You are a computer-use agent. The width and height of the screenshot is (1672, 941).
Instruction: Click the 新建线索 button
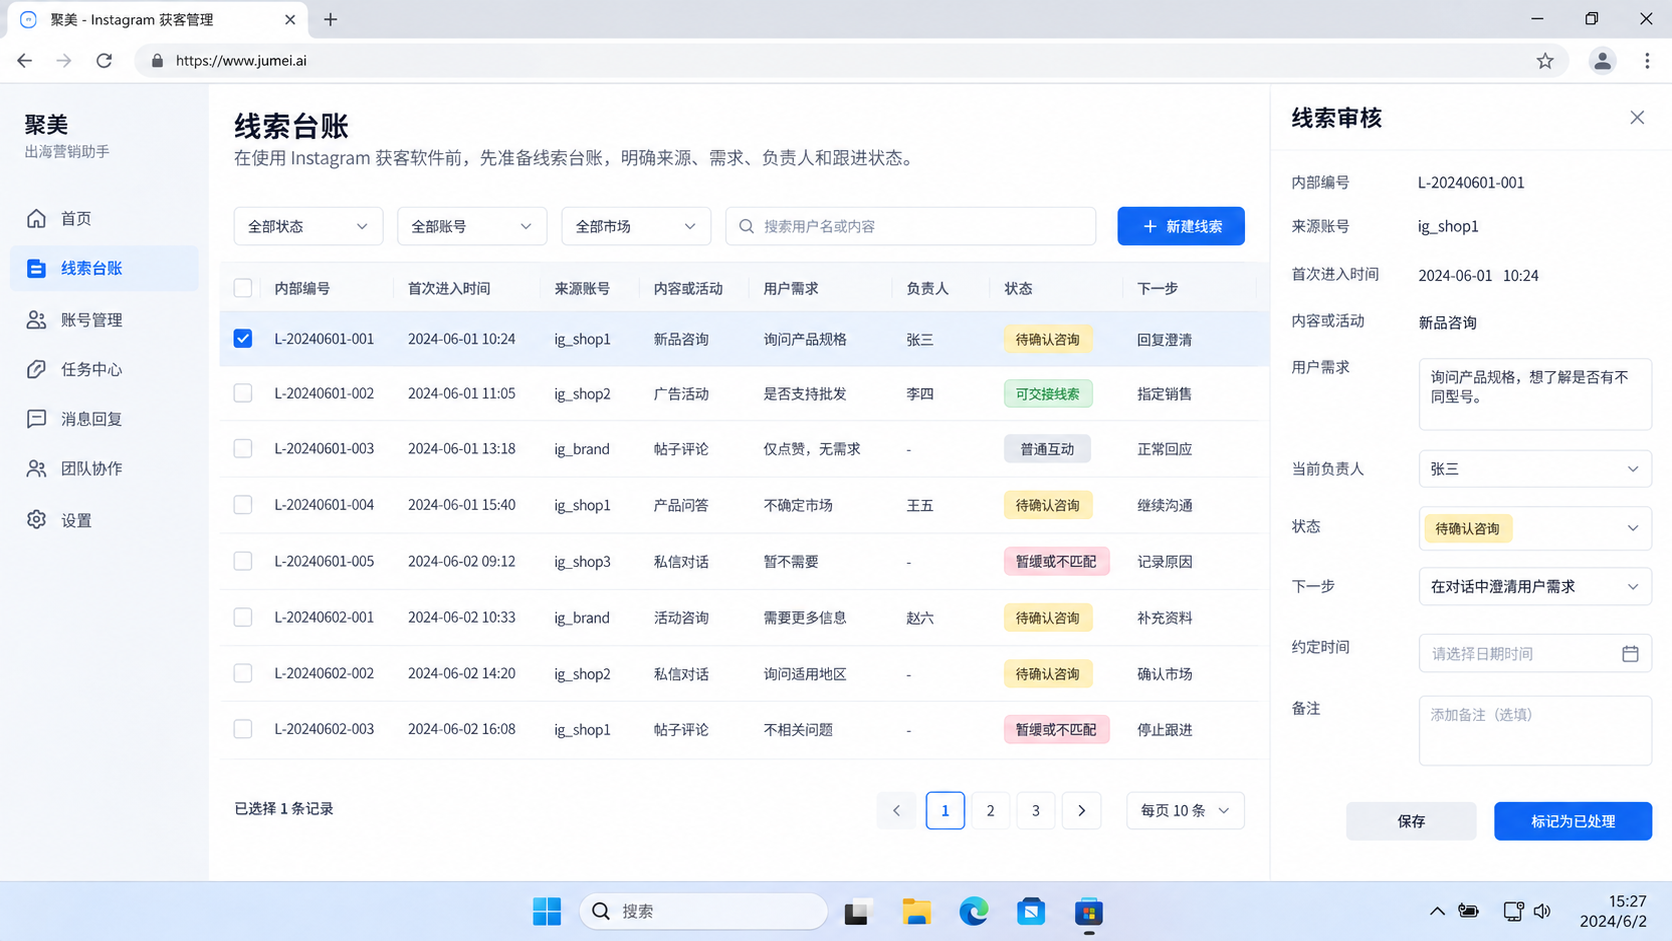click(x=1181, y=226)
